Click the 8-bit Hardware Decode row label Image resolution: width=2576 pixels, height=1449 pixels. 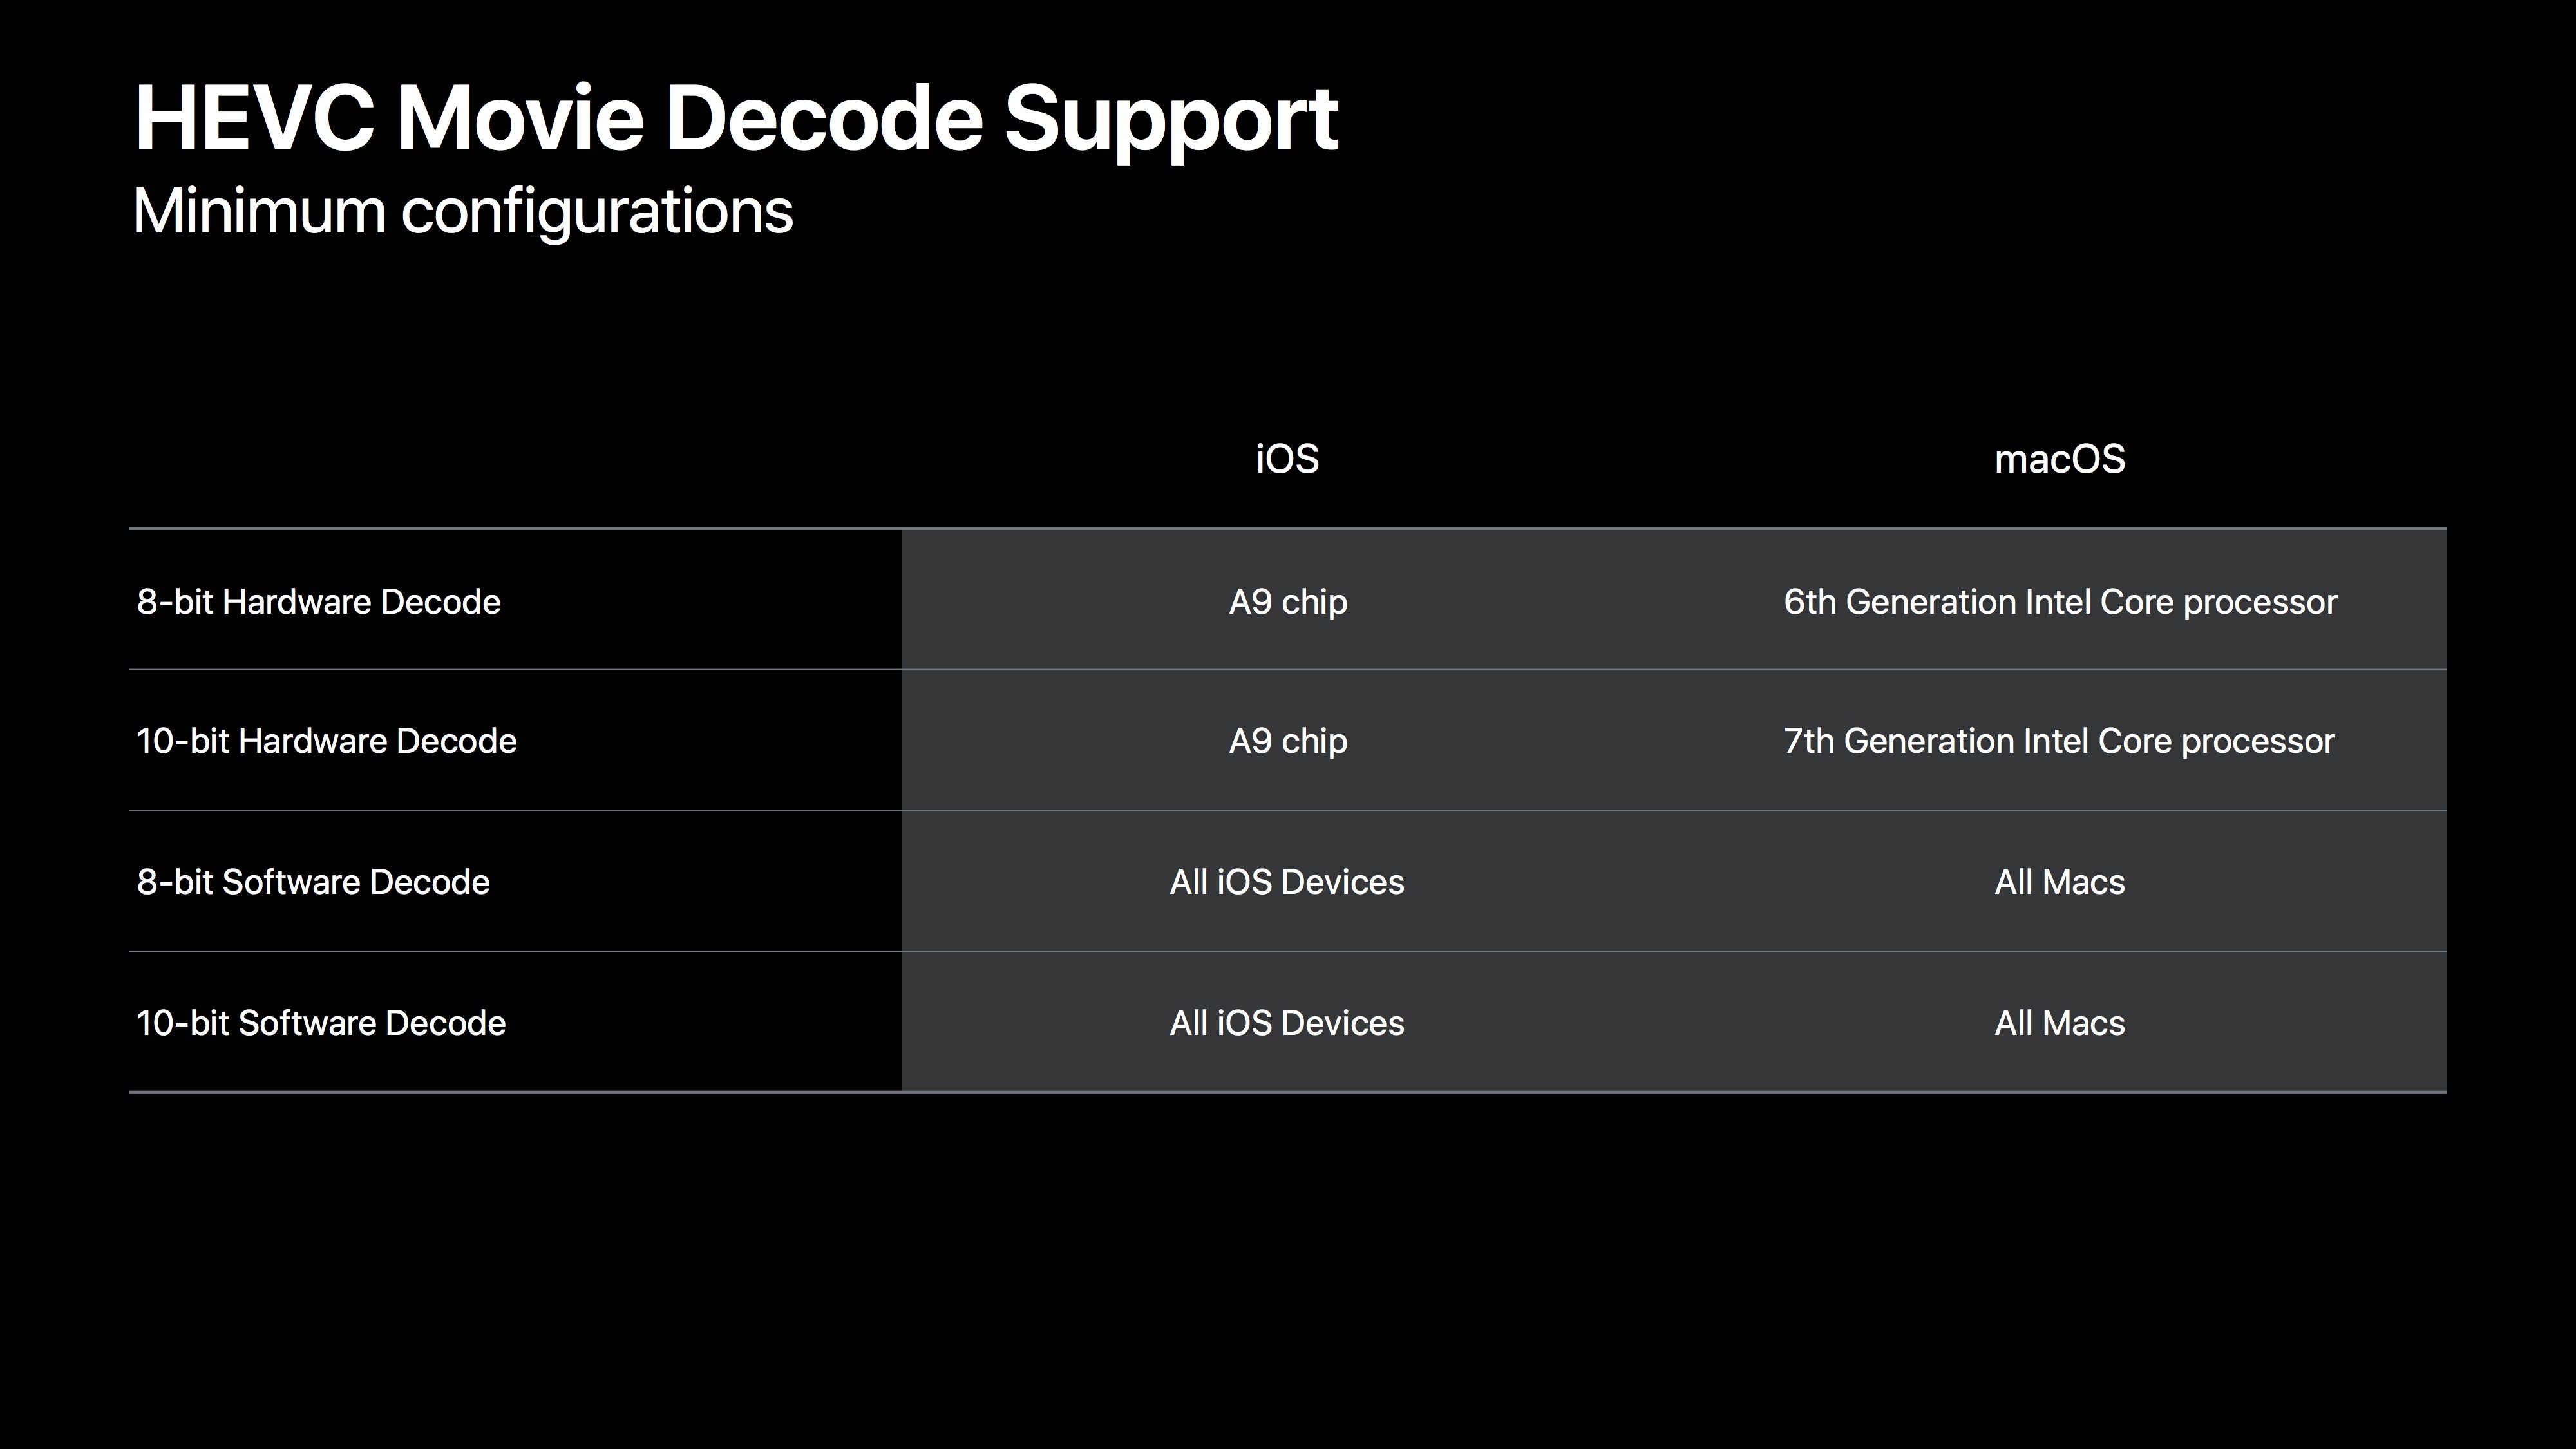(x=318, y=602)
